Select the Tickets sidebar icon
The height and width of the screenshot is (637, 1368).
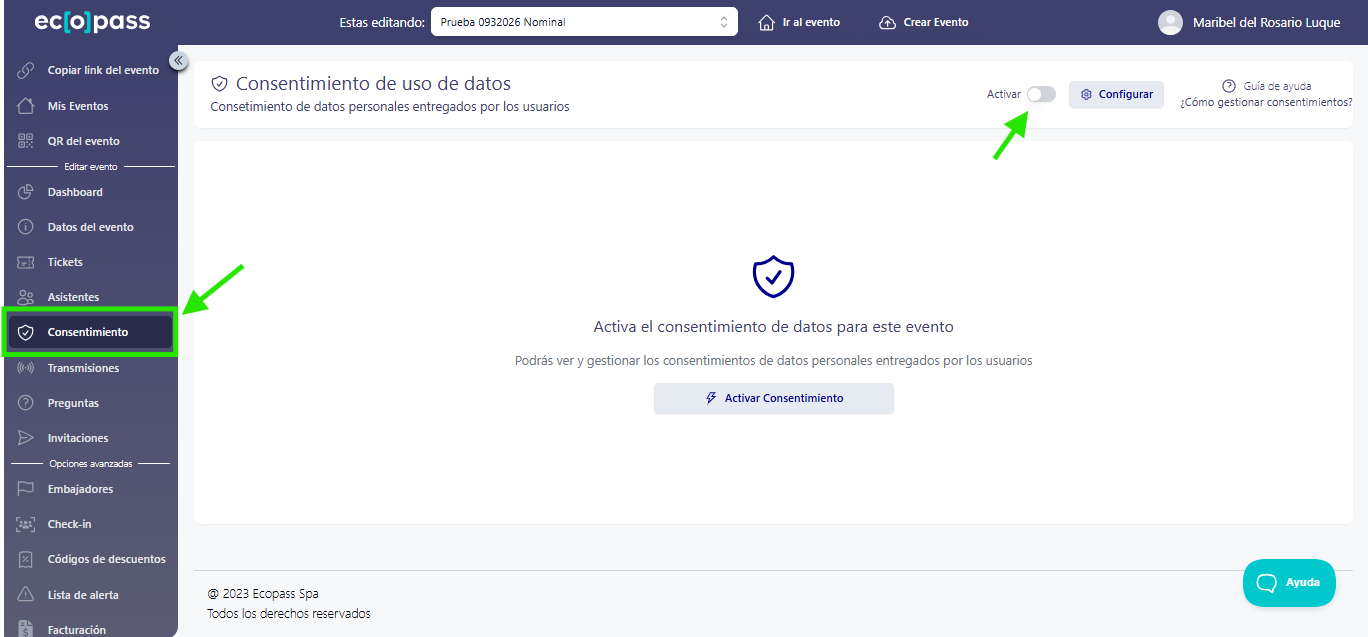[26, 261]
